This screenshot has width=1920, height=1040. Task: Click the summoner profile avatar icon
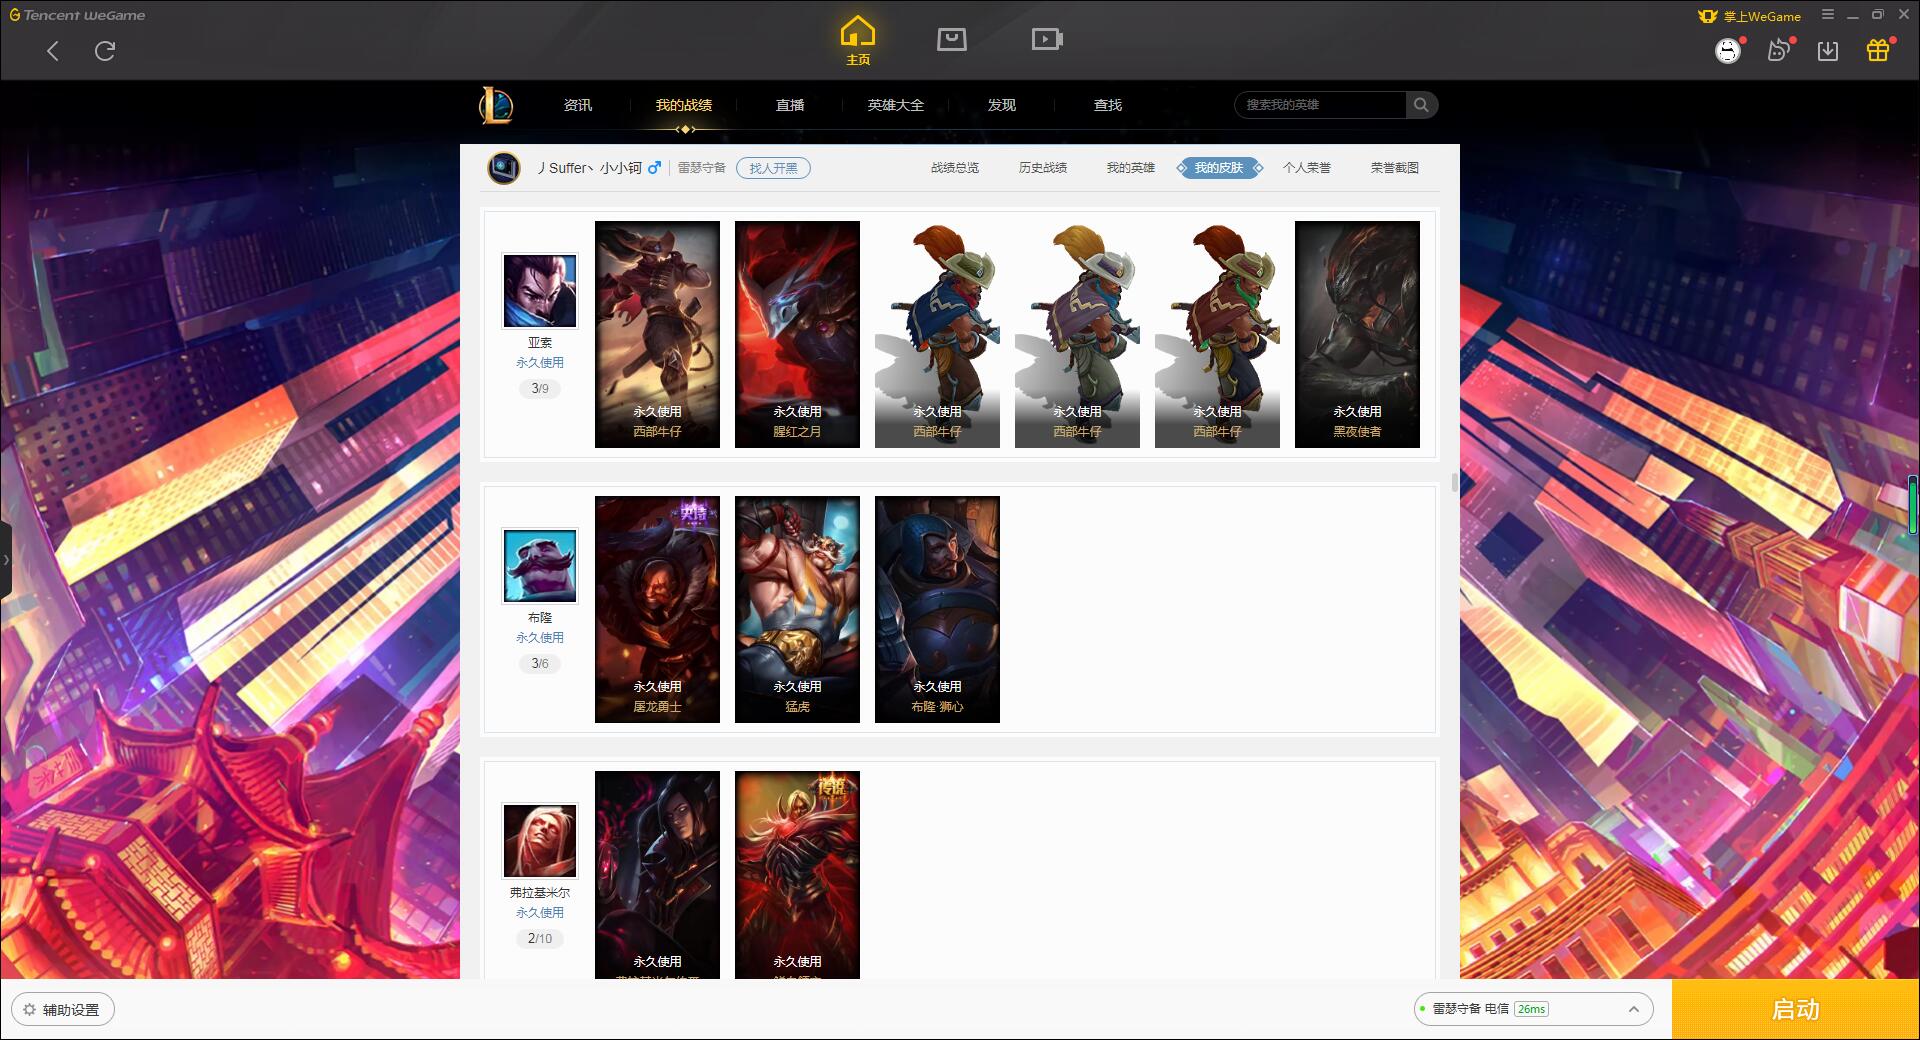pyautogui.click(x=504, y=167)
